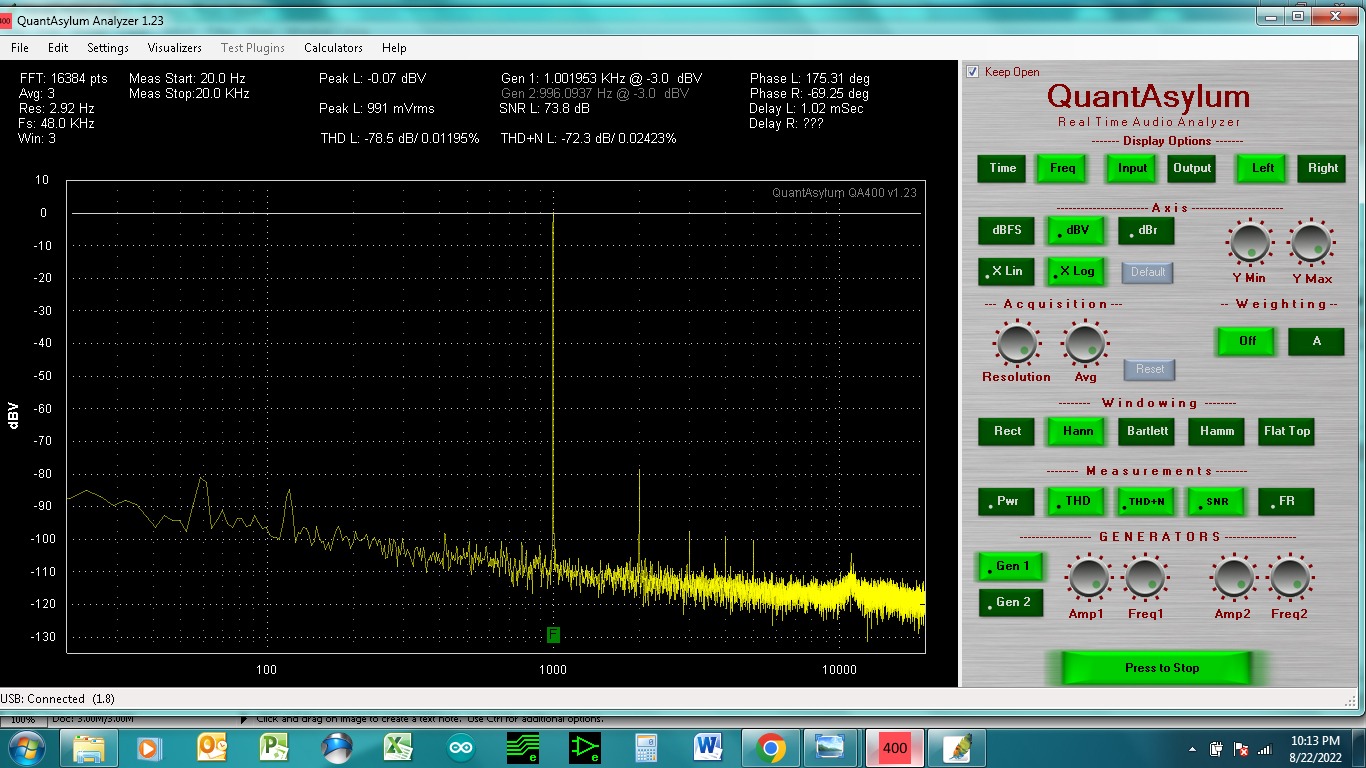Open Word from the taskbar

click(x=707, y=747)
